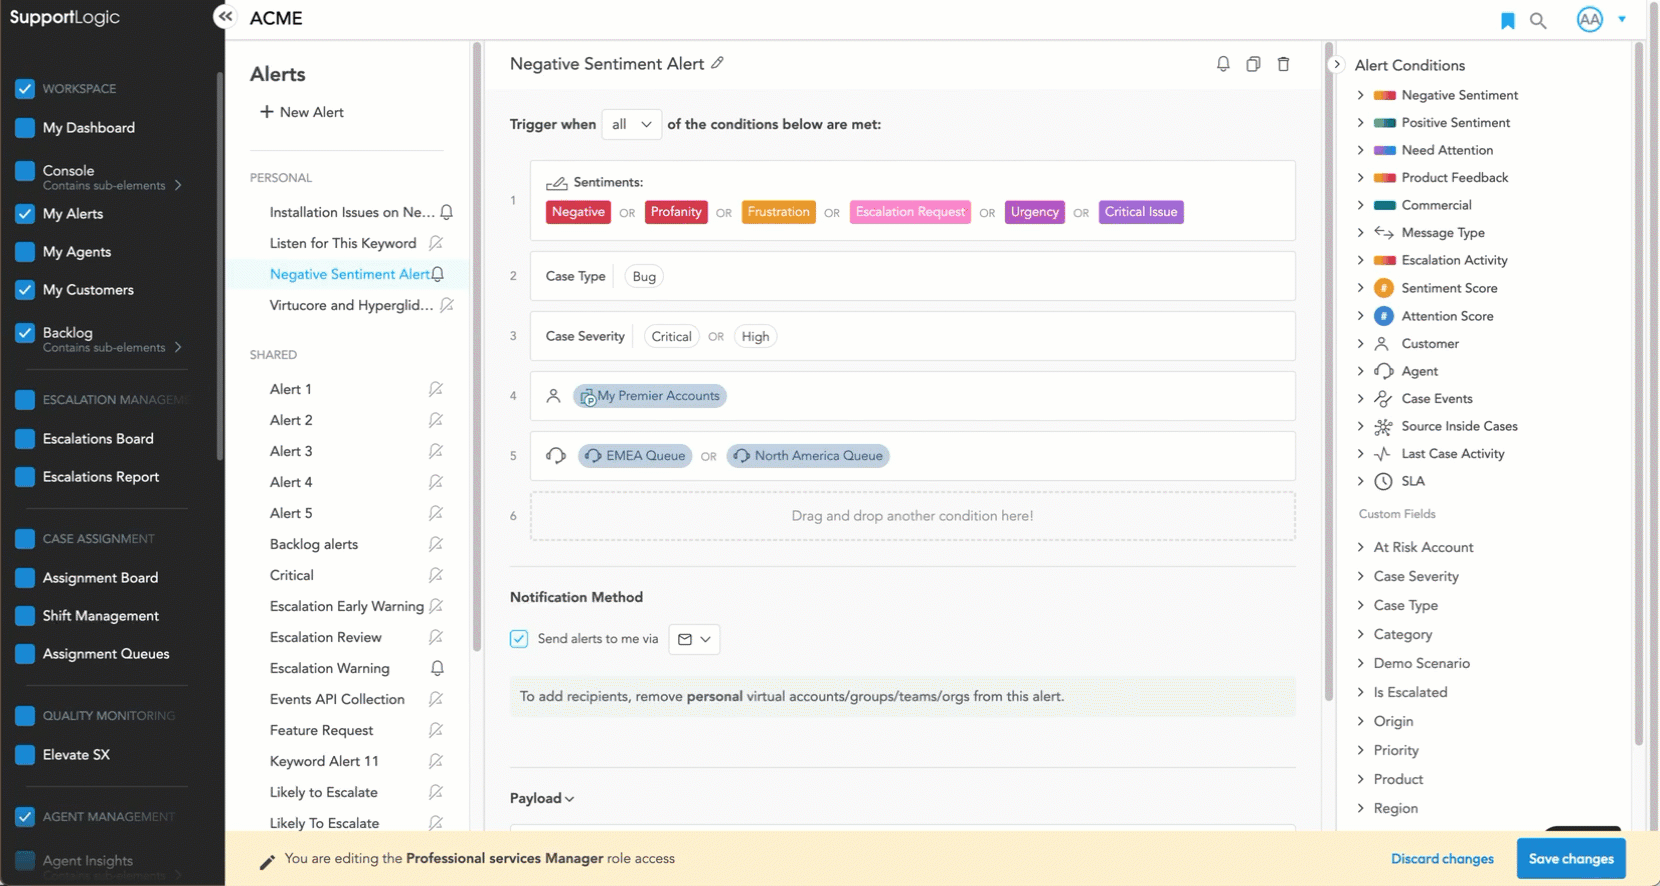This screenshot has height=886, width=1660.
Task: Toggle the Workspace checkbox
Action: click(25, 89)
